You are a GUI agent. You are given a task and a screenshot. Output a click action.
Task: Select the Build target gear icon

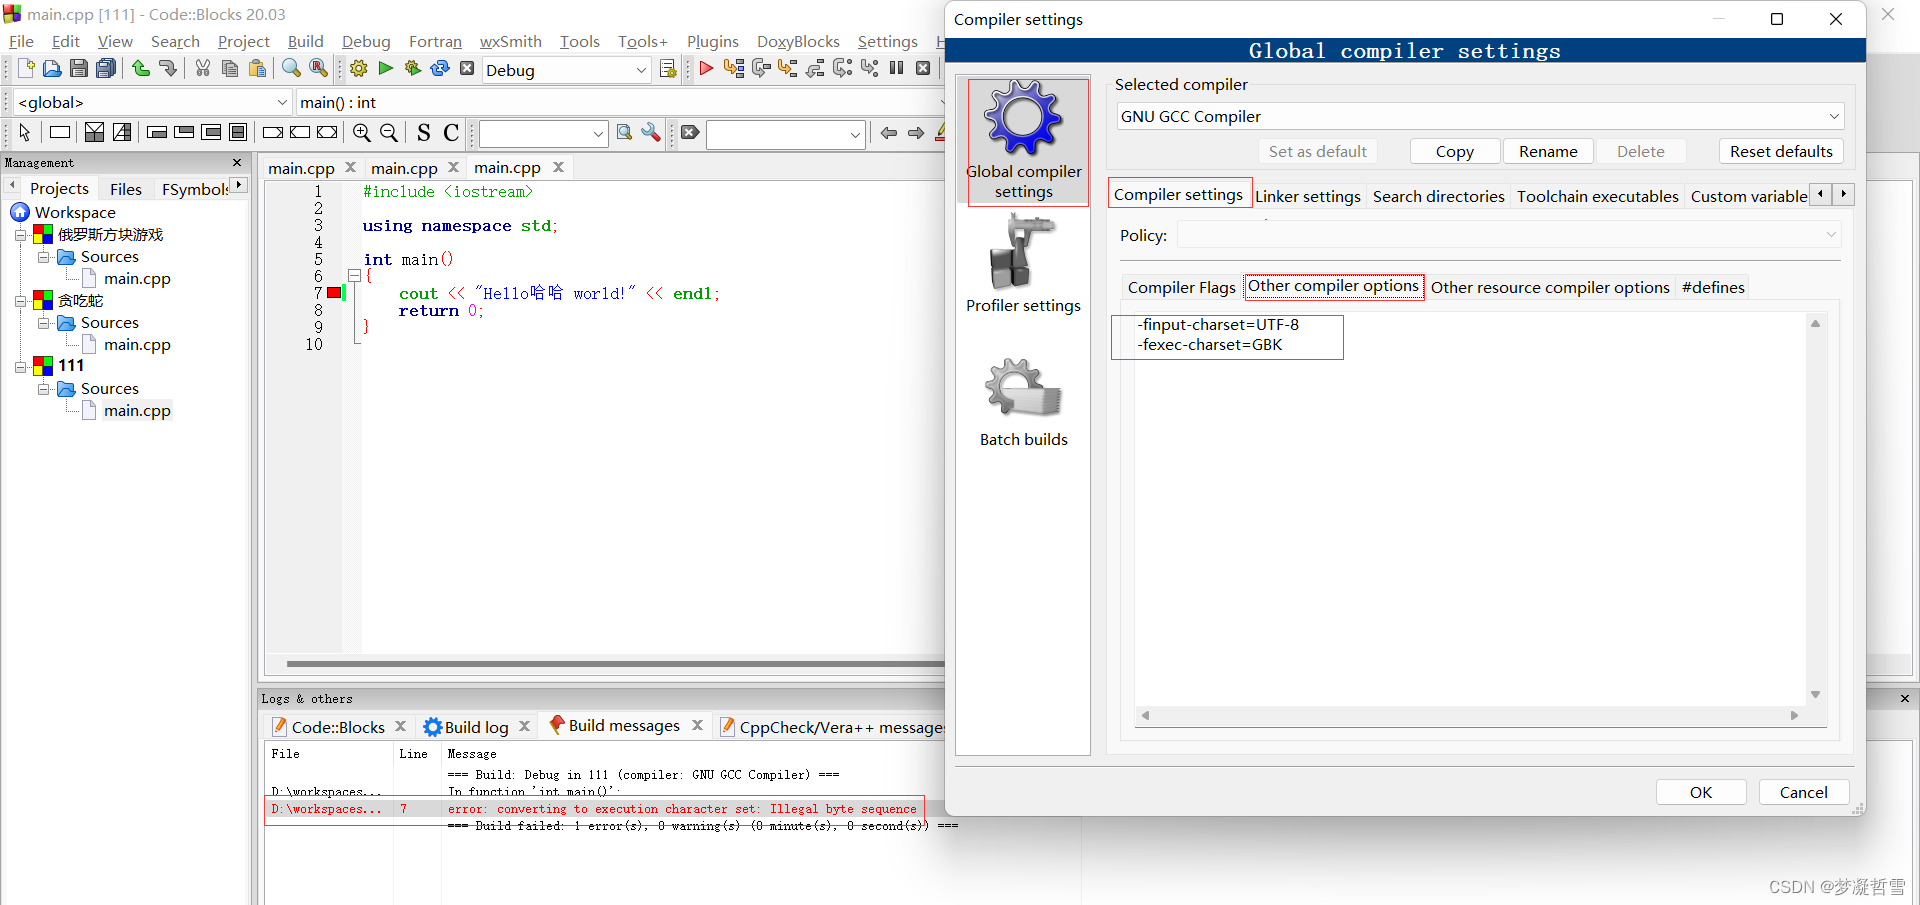point(357,69)
